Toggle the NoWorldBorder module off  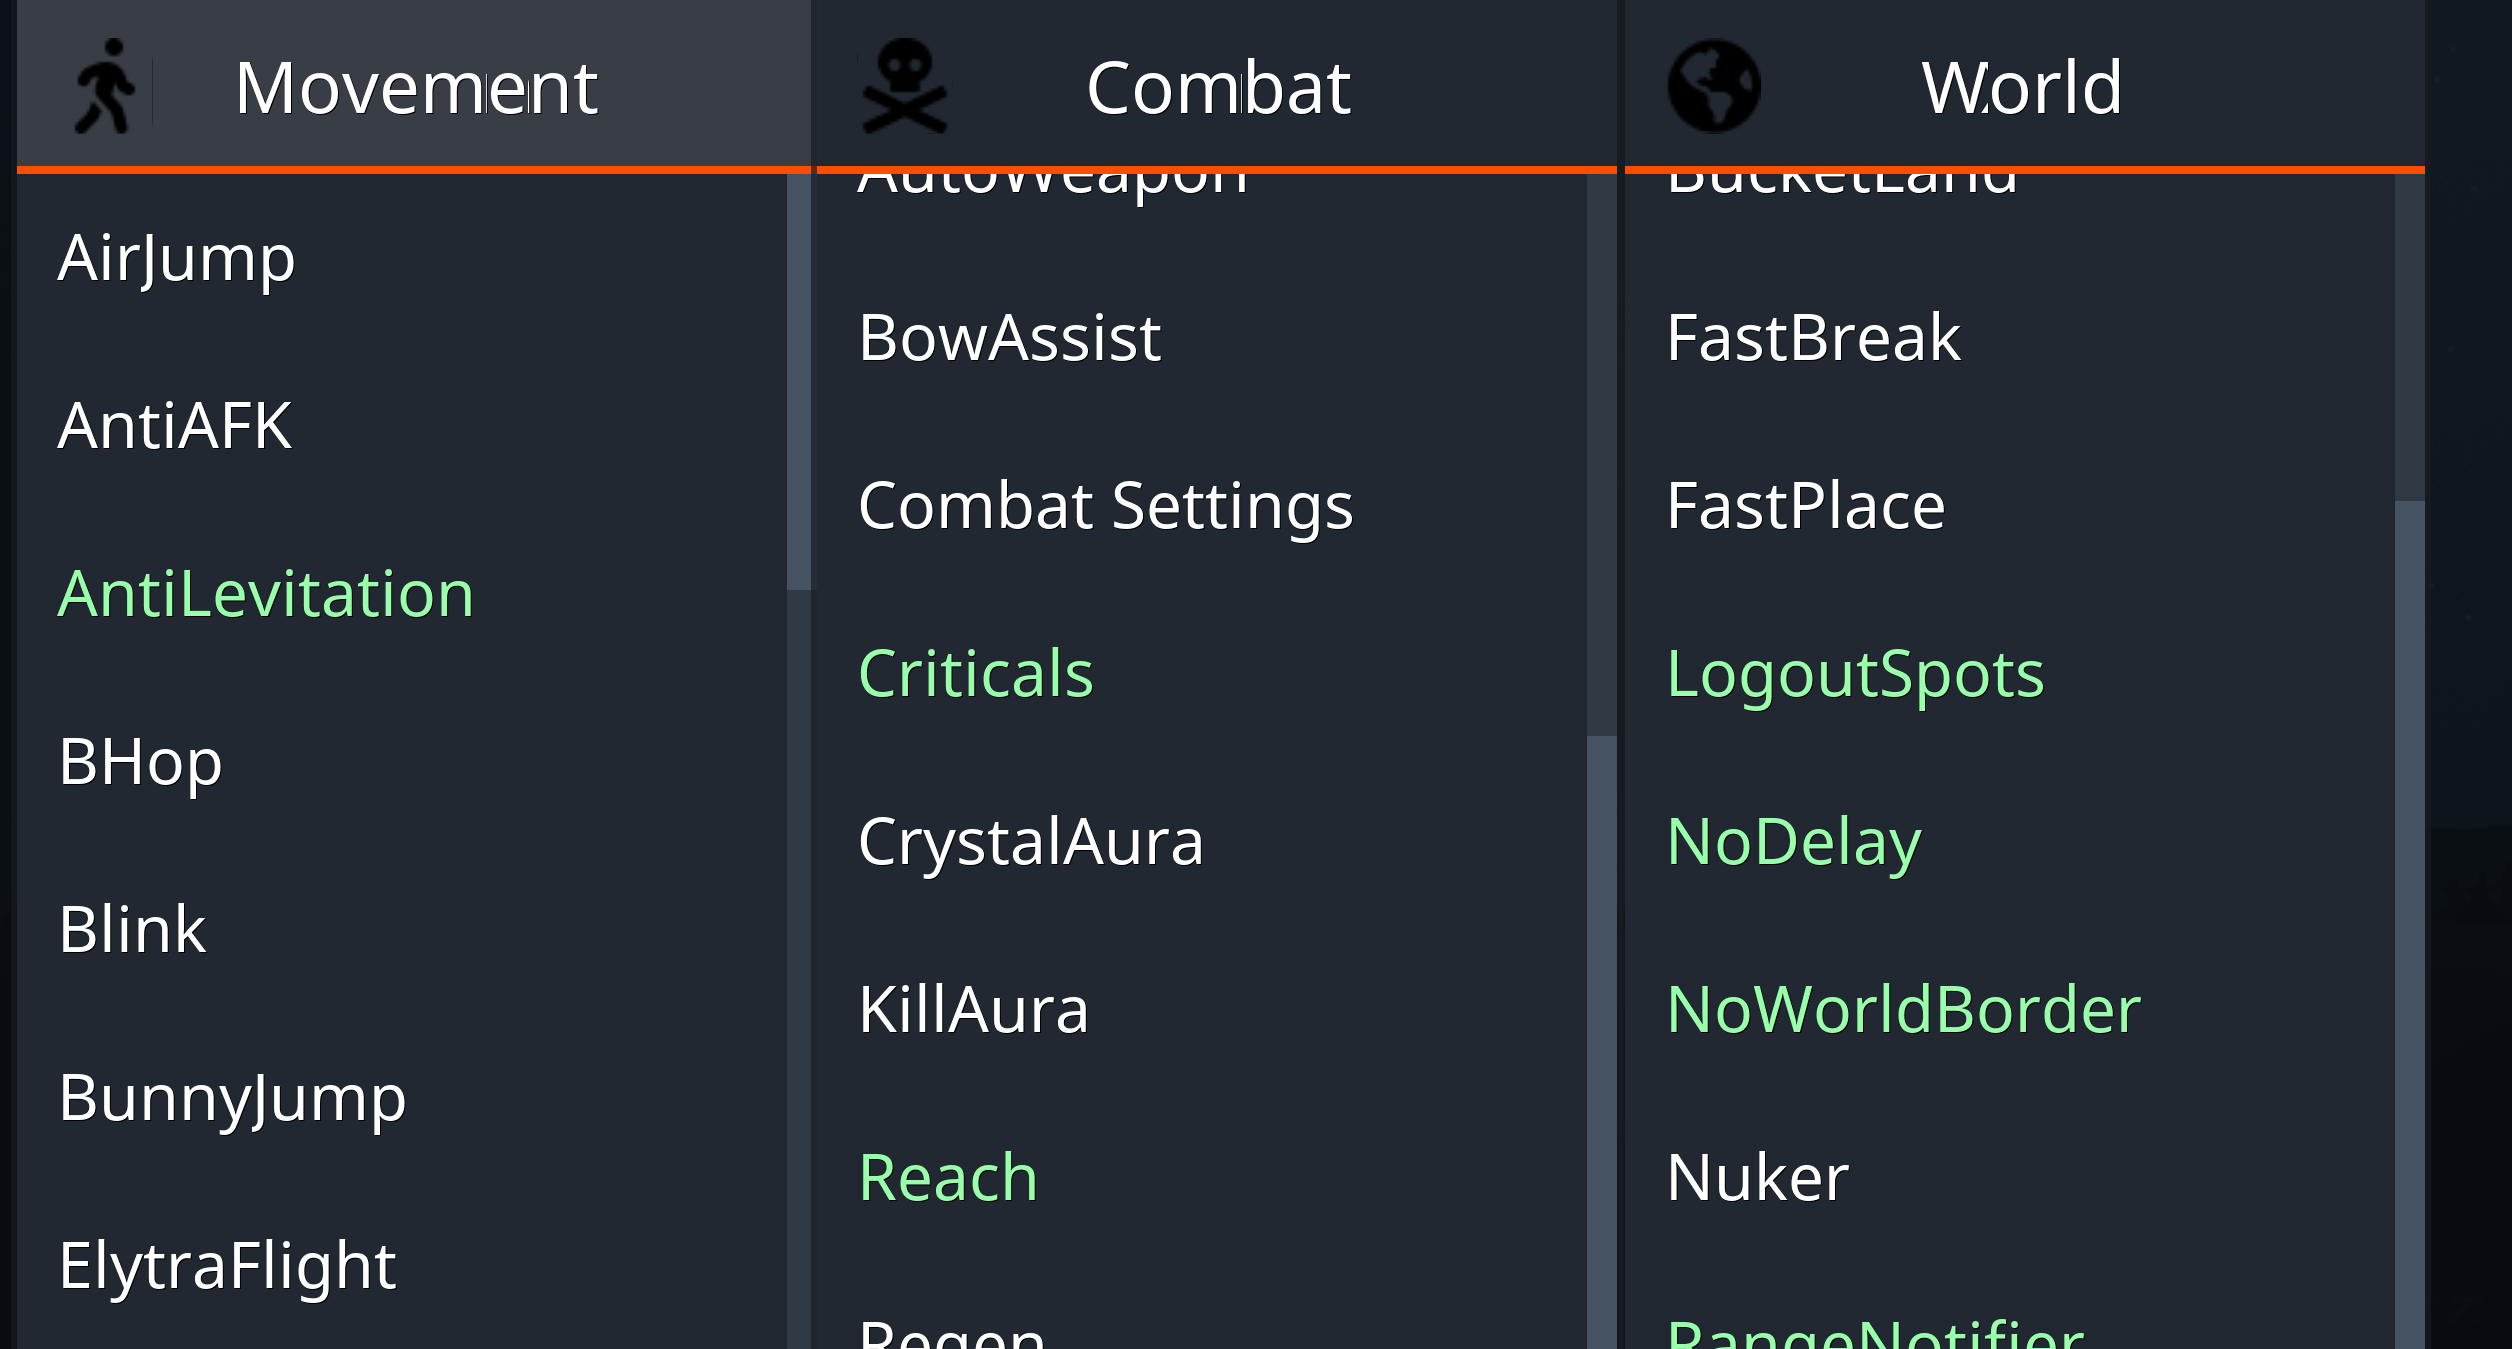pyautogui.click(x=2010, y=1009)
